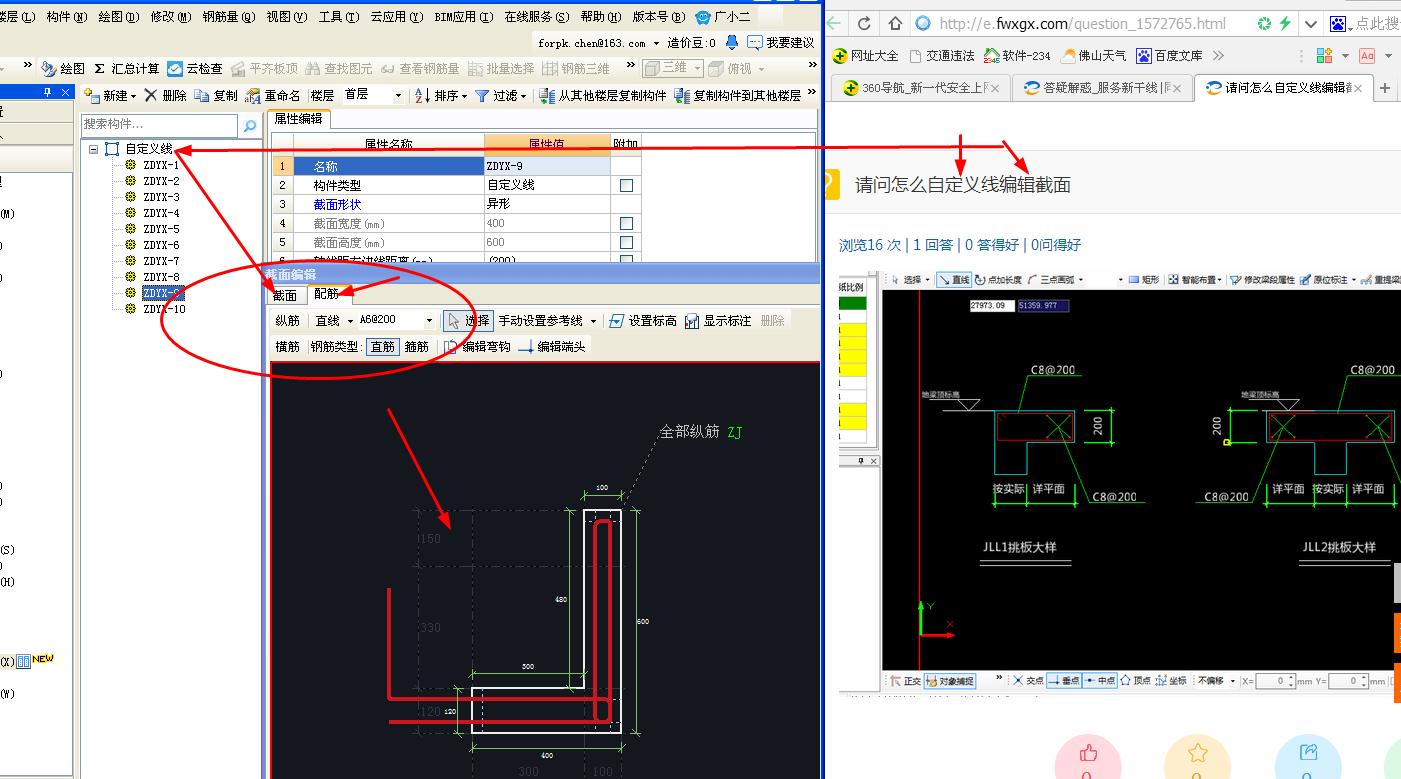This screenshot has width=1401, height=779.
Task: Open the 手动设置参考线 dropdown arrow
Action: (593, 321)
